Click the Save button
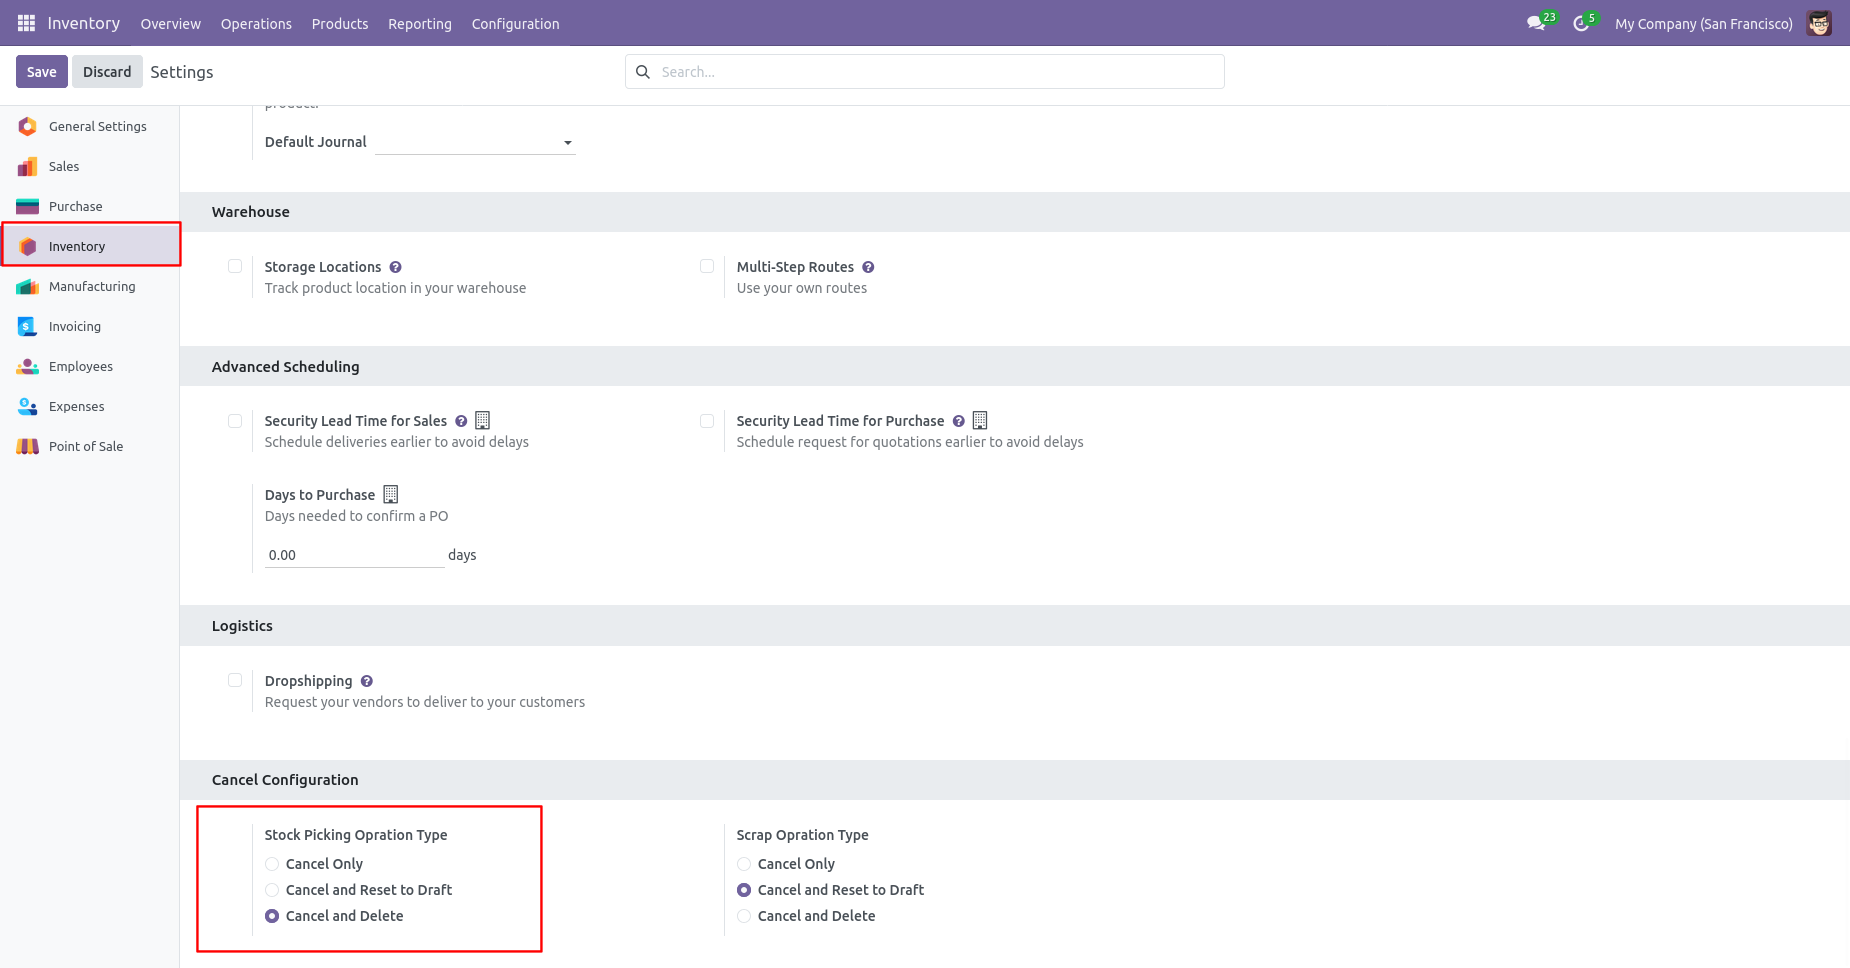The image size is (1850, 968). coord(42,72)
